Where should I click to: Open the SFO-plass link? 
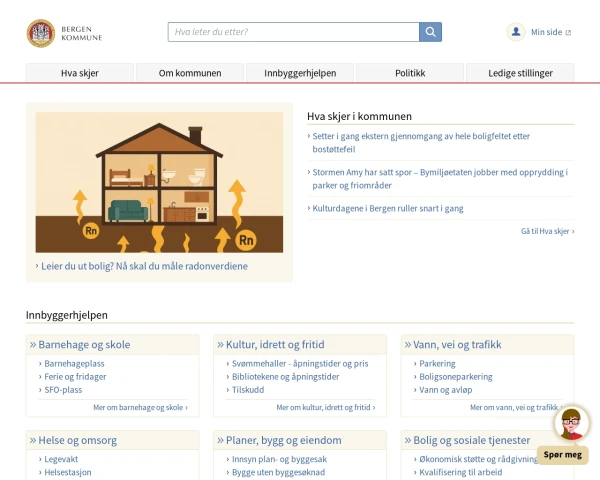pyautogui.click(x=63, y=390)
